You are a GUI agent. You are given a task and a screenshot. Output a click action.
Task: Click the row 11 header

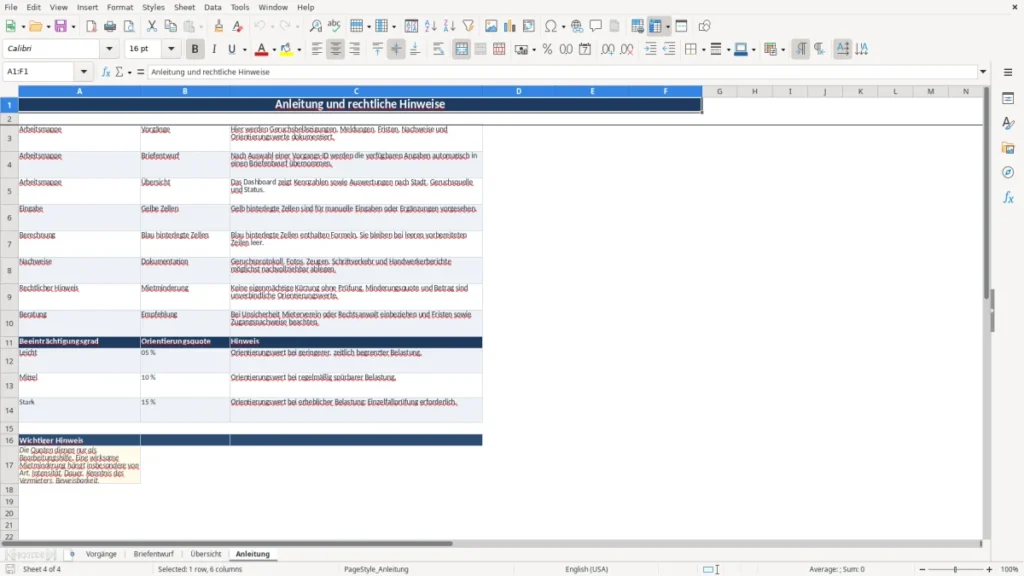[x=9, y=342]
